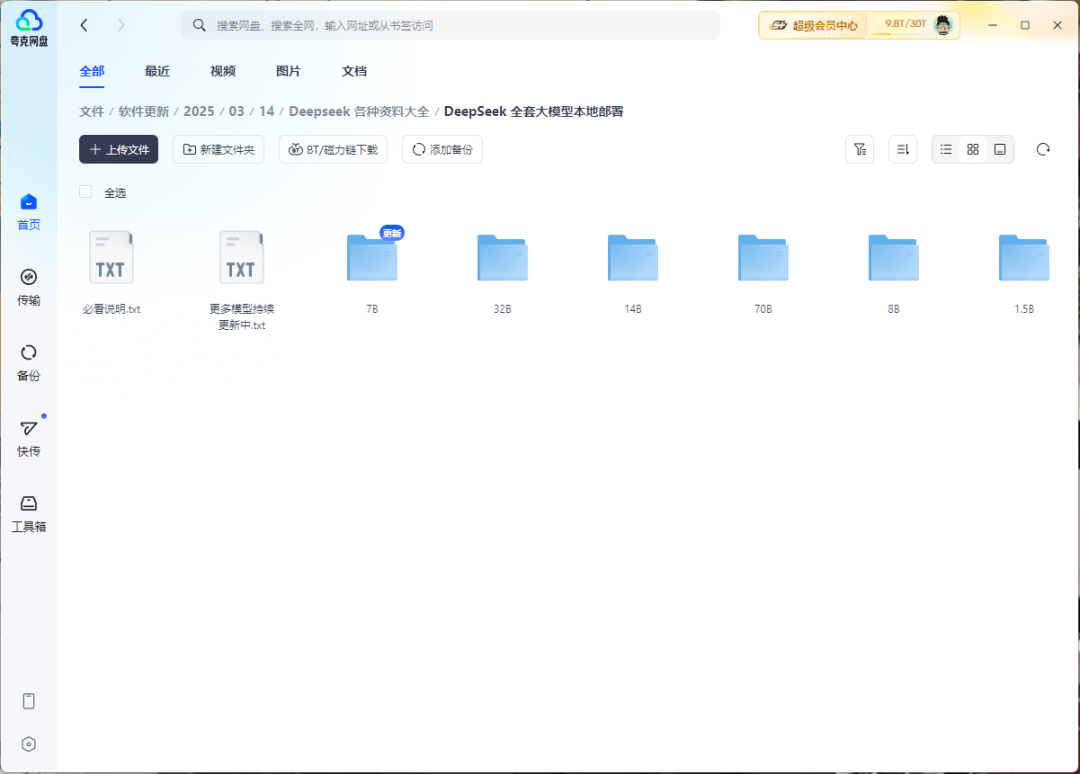Open the 超级会员中心 member center
Image resolution: width=1080 pixels, height=774 pixels.
click(813, 25)
